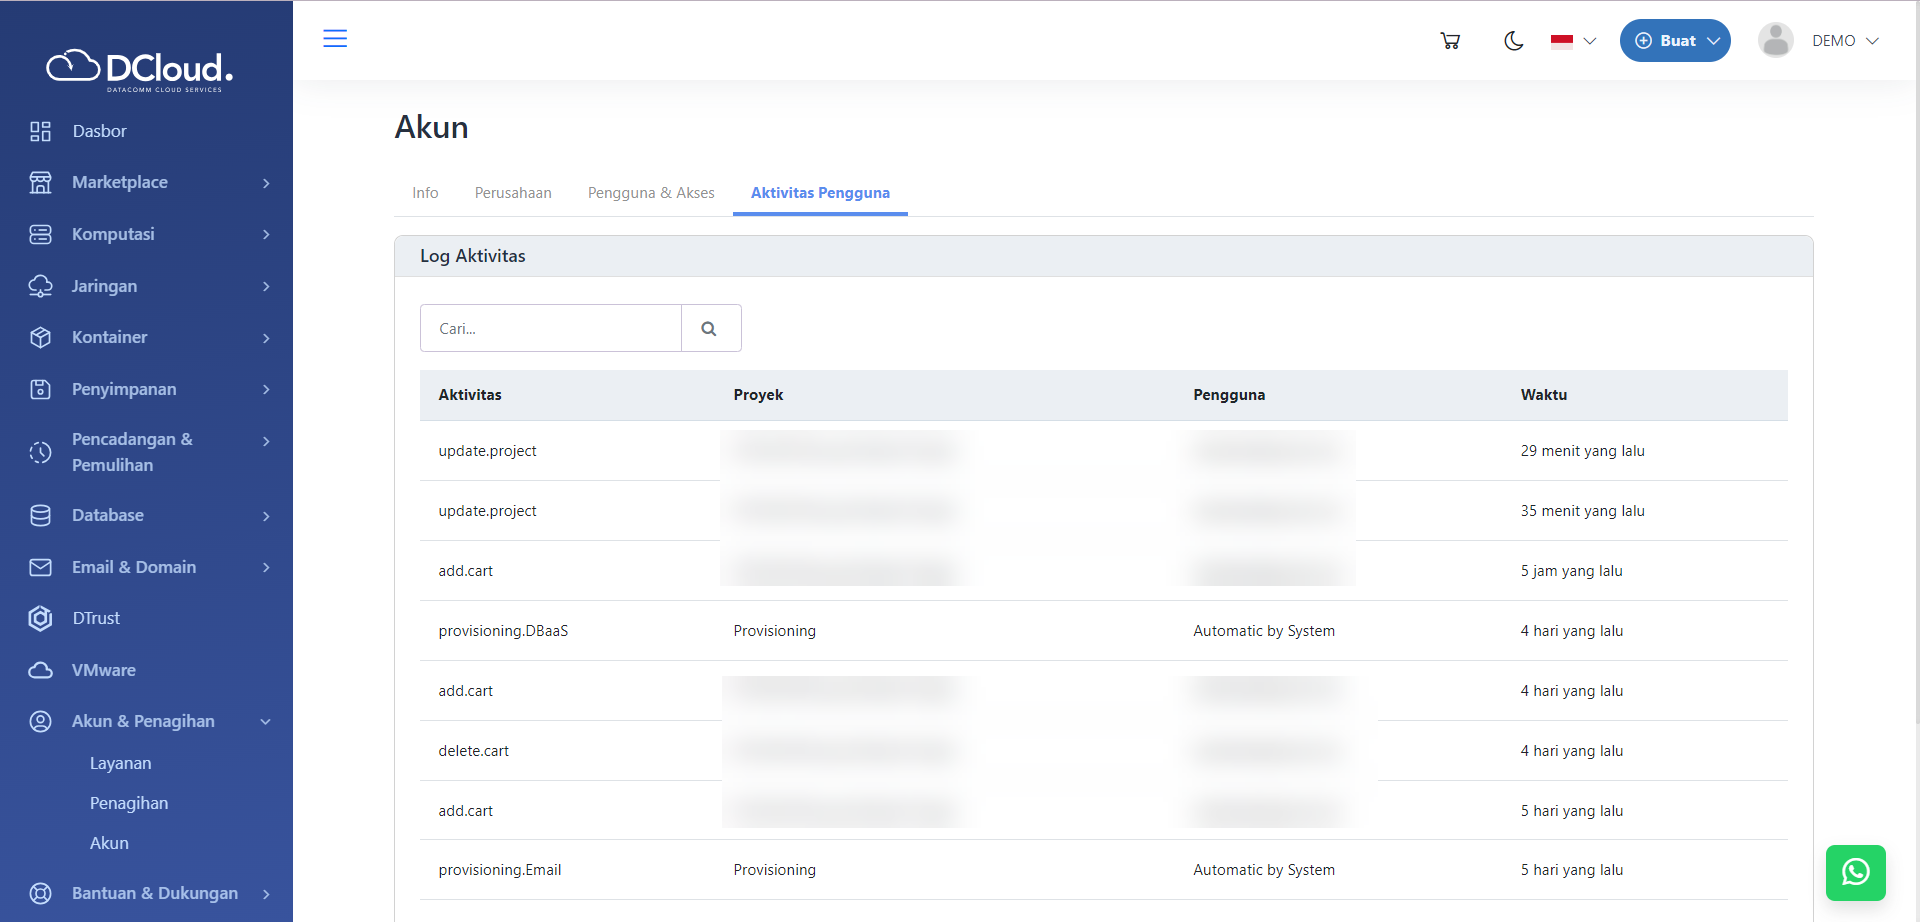The image size is (1920, 922).
Task: Switch to the Perusahaan tab
Action: click(x=513, y=193)
